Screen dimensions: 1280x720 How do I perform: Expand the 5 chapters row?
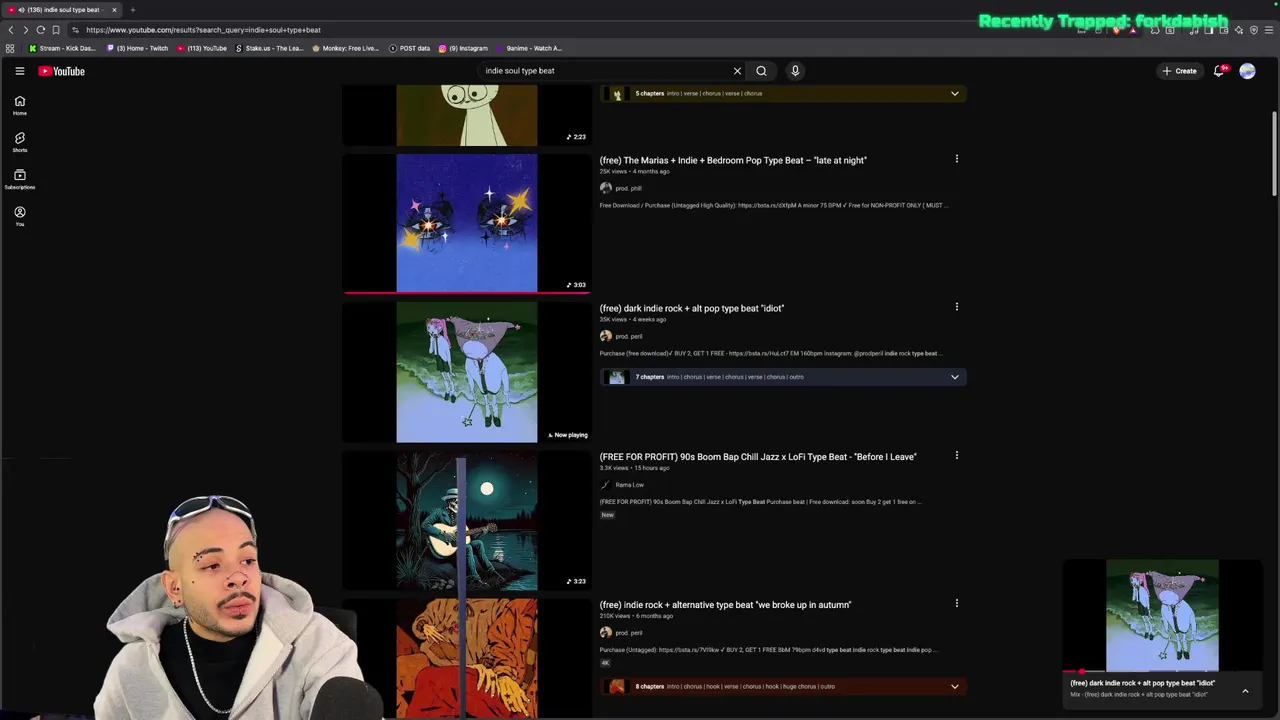783,93
